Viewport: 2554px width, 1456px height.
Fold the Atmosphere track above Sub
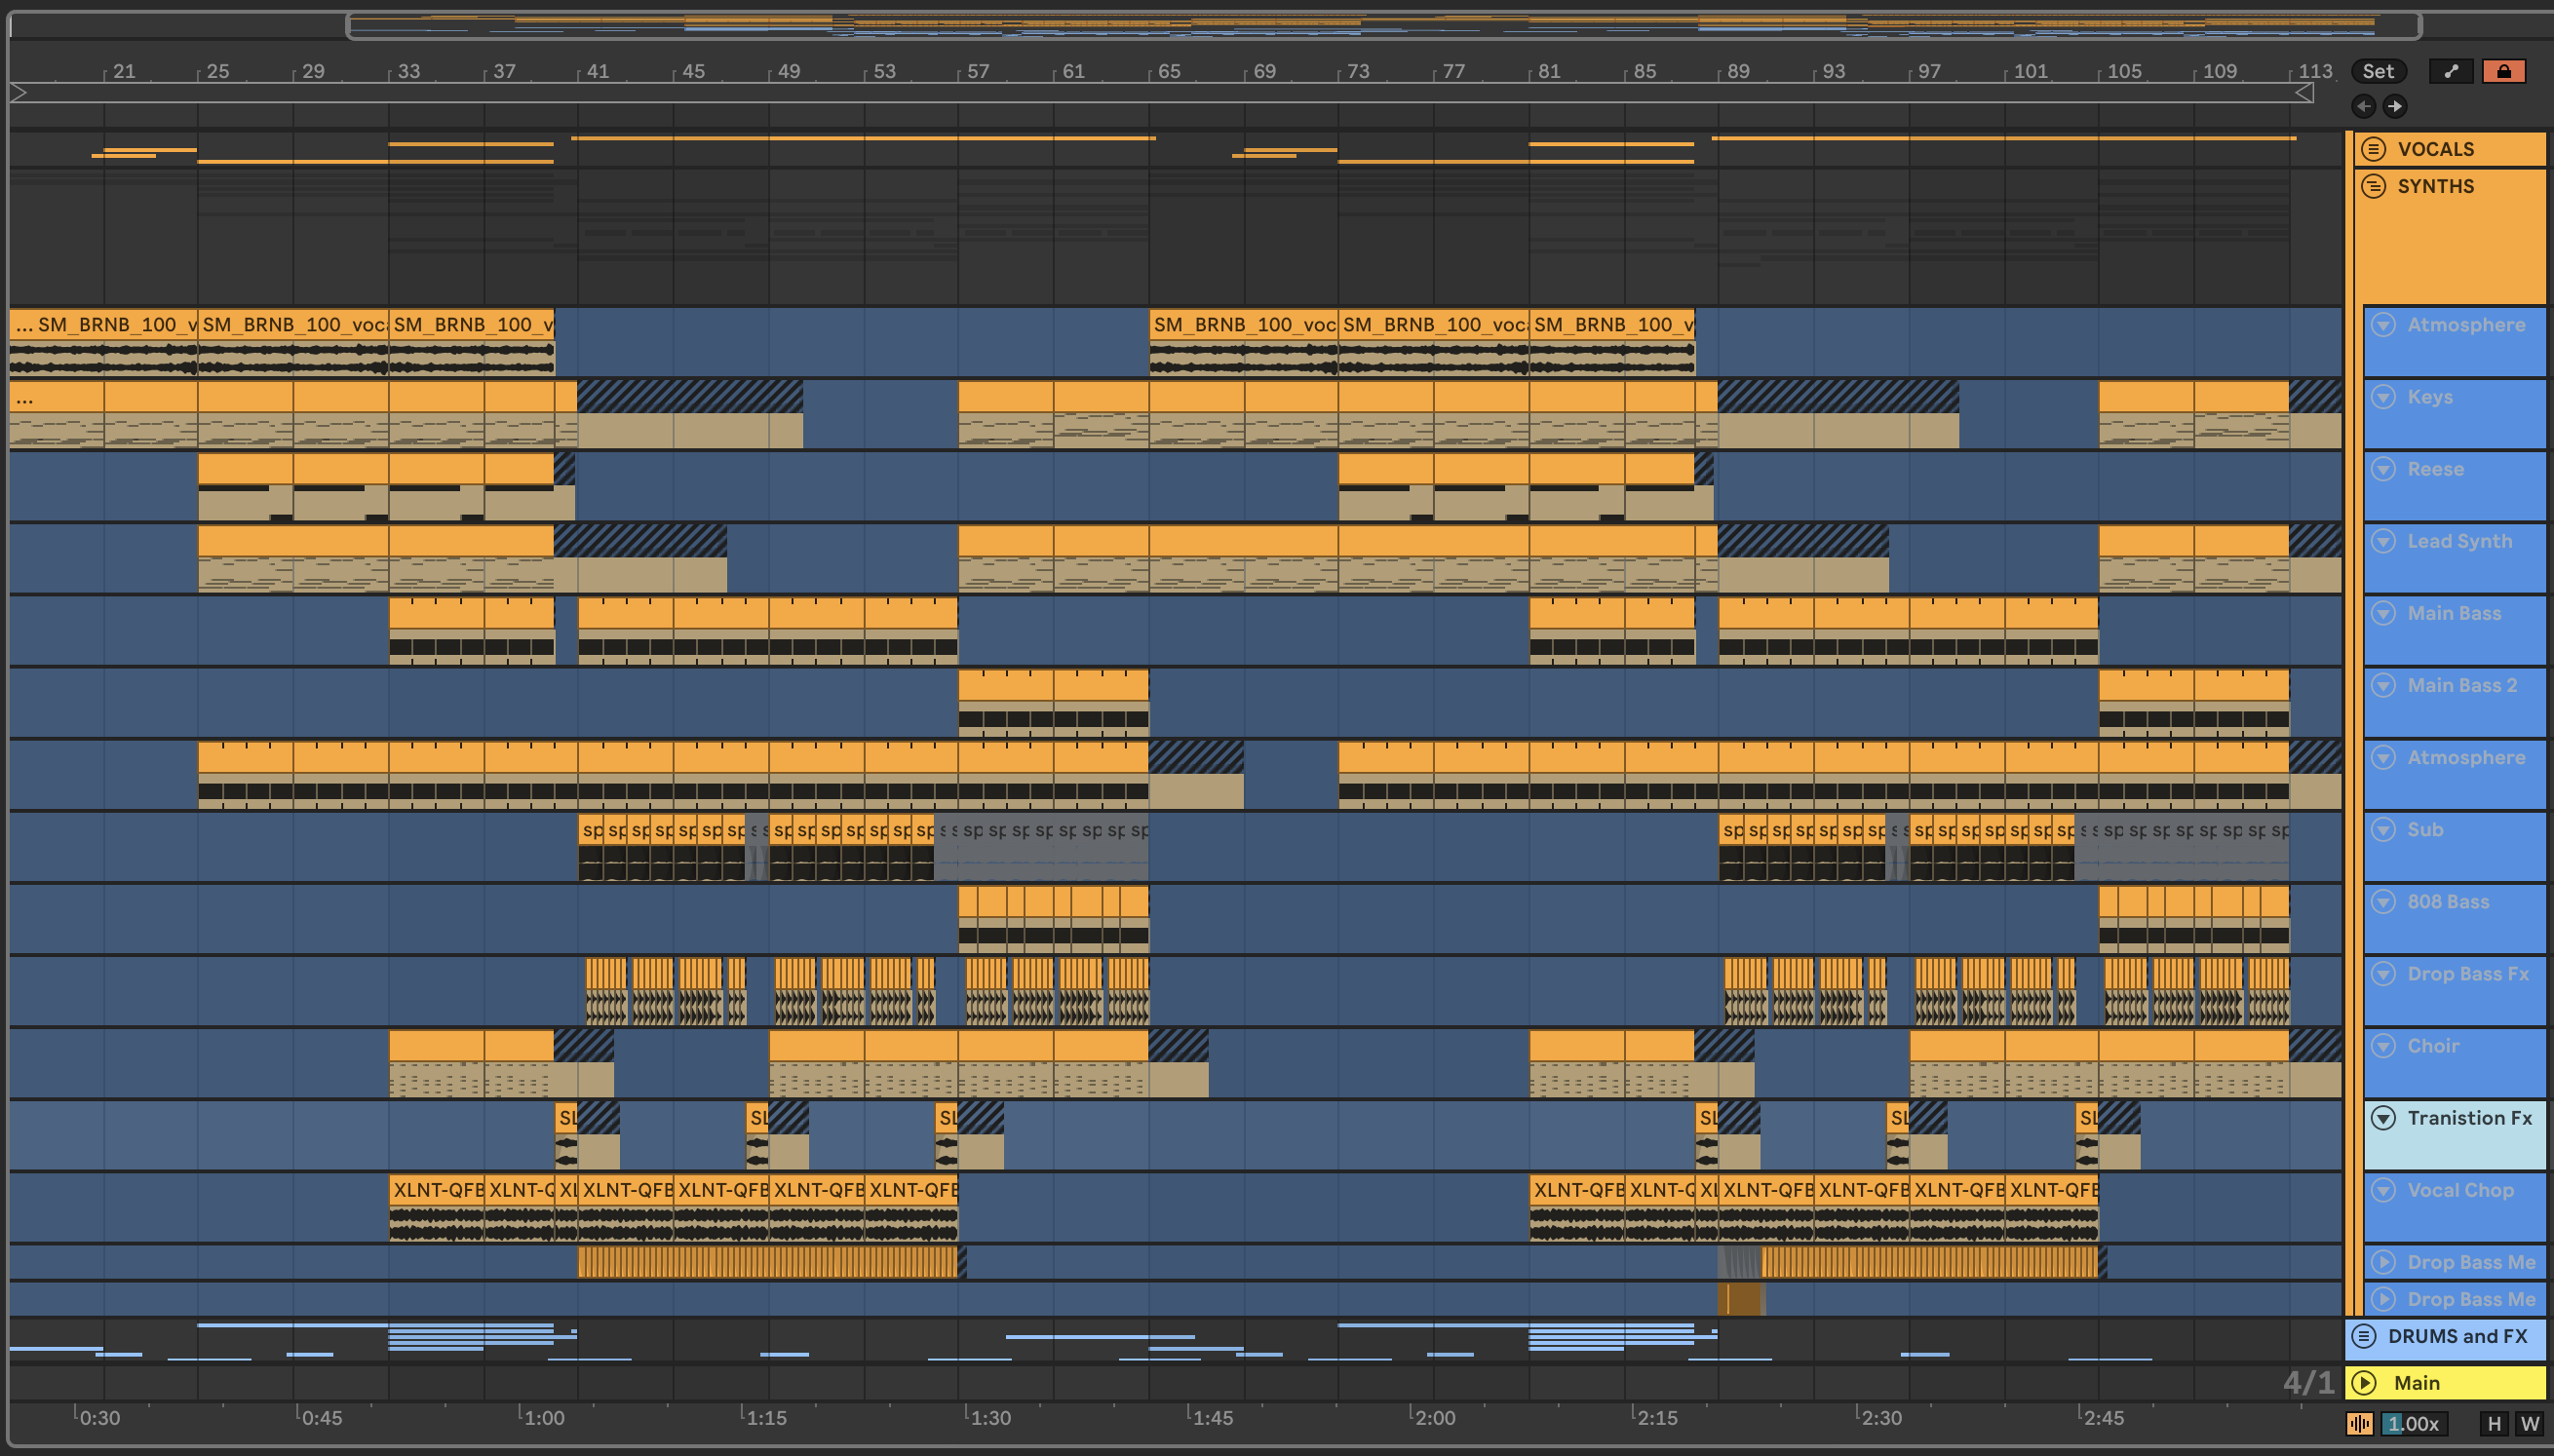2383,757
